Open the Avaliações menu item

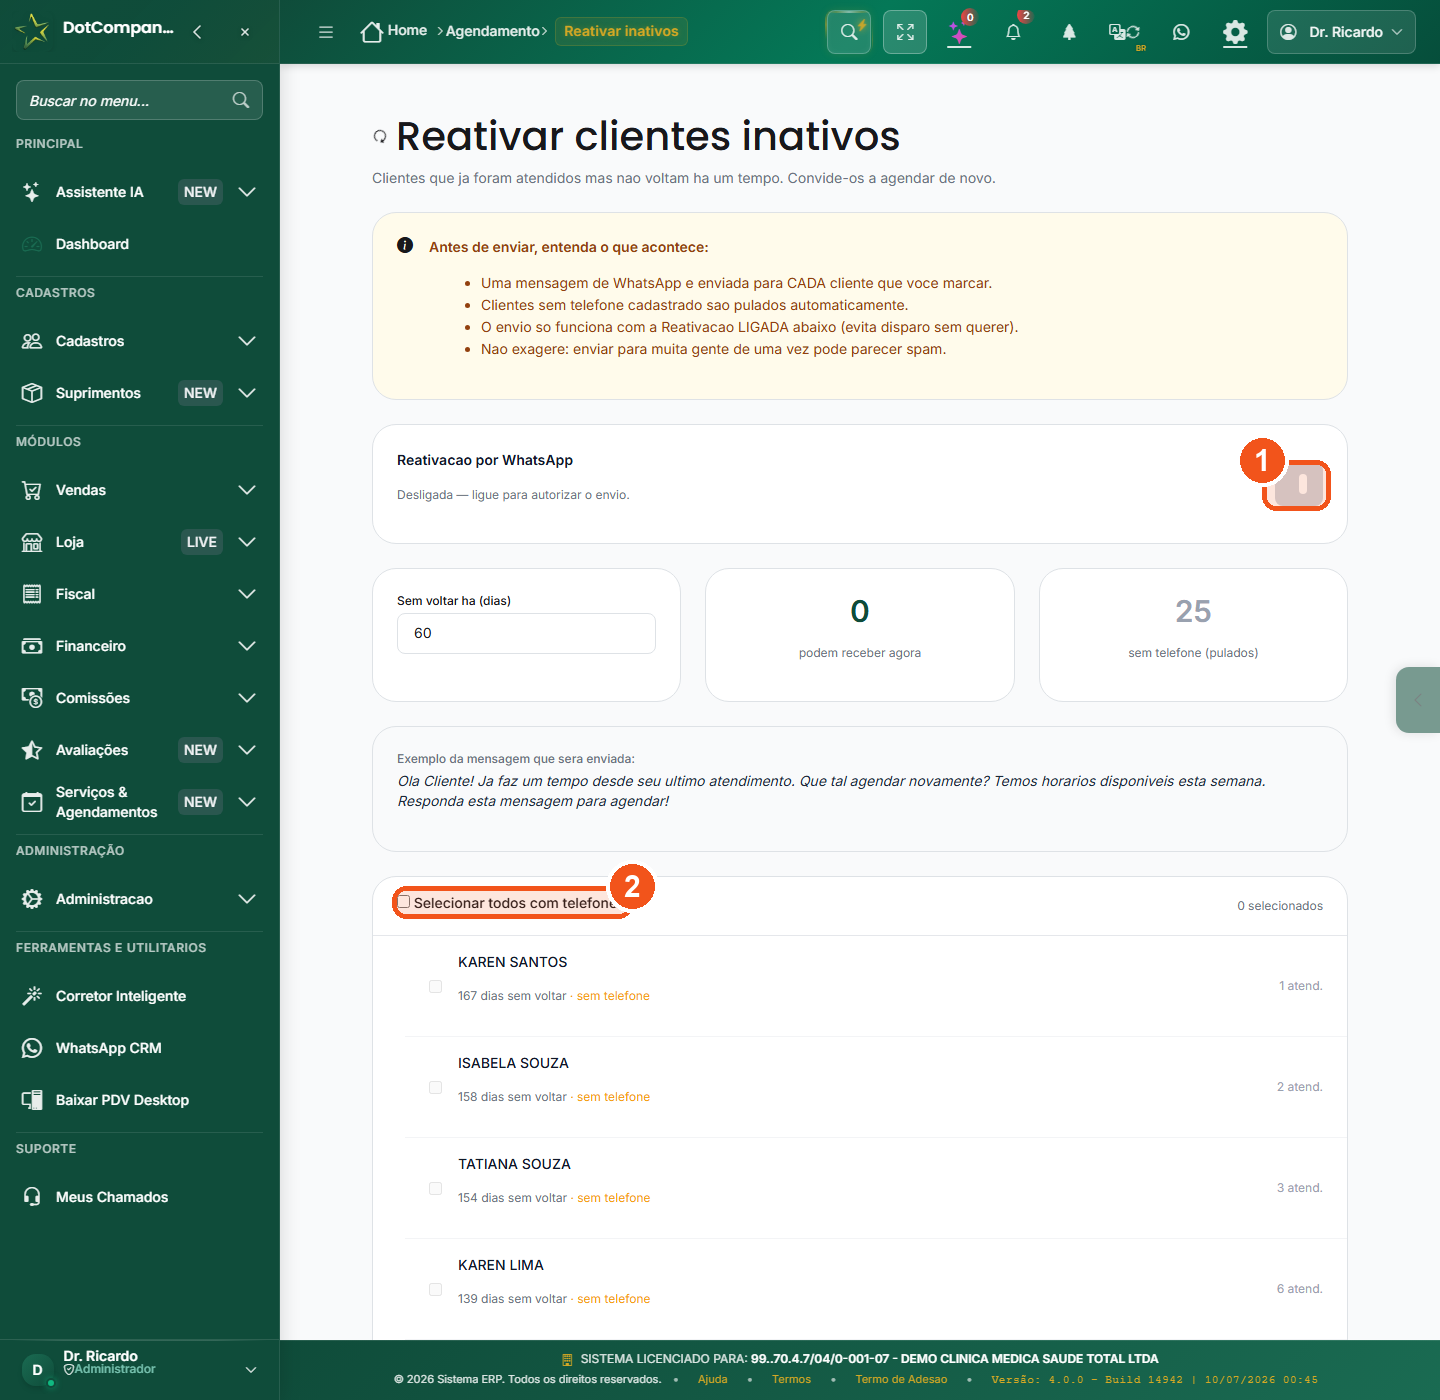(x=139, y=750)
